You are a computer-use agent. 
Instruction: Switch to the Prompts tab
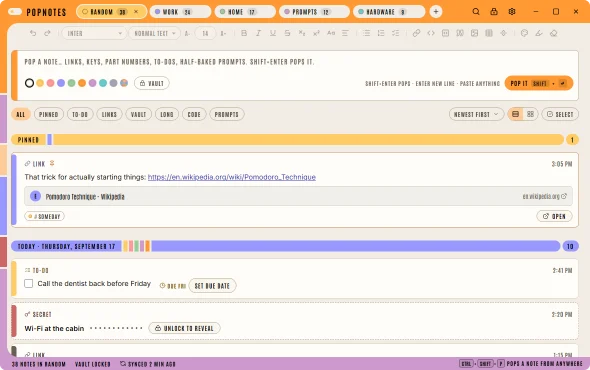(x=314, y=12)
